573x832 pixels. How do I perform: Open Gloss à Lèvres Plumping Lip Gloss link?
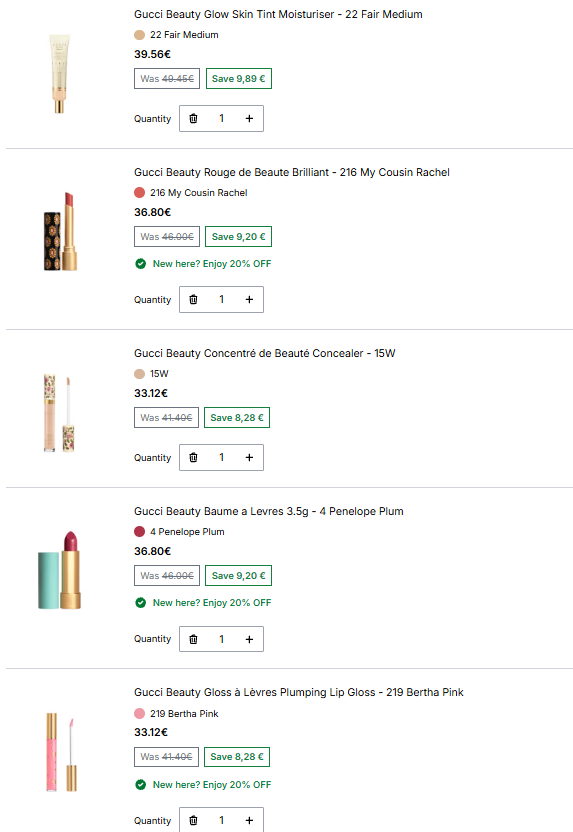coord(299,692)
